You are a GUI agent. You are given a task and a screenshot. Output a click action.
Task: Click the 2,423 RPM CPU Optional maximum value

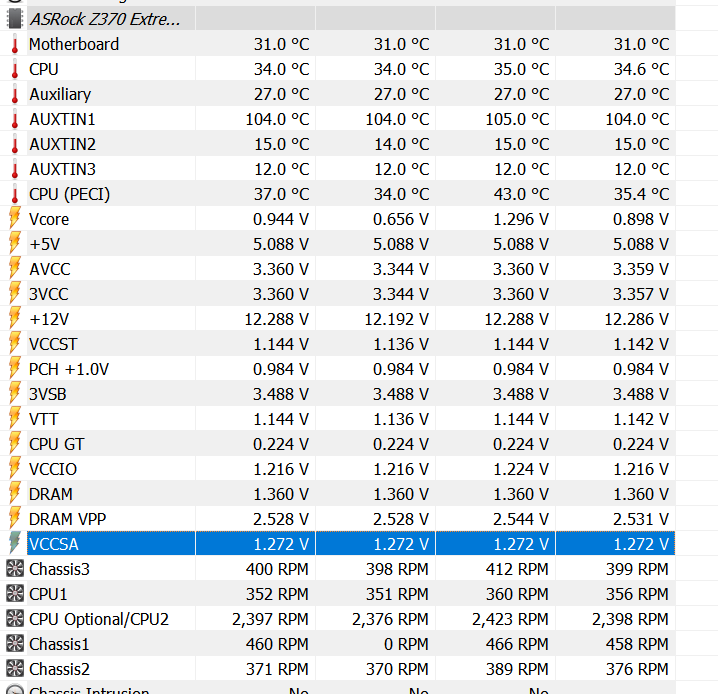510,619
